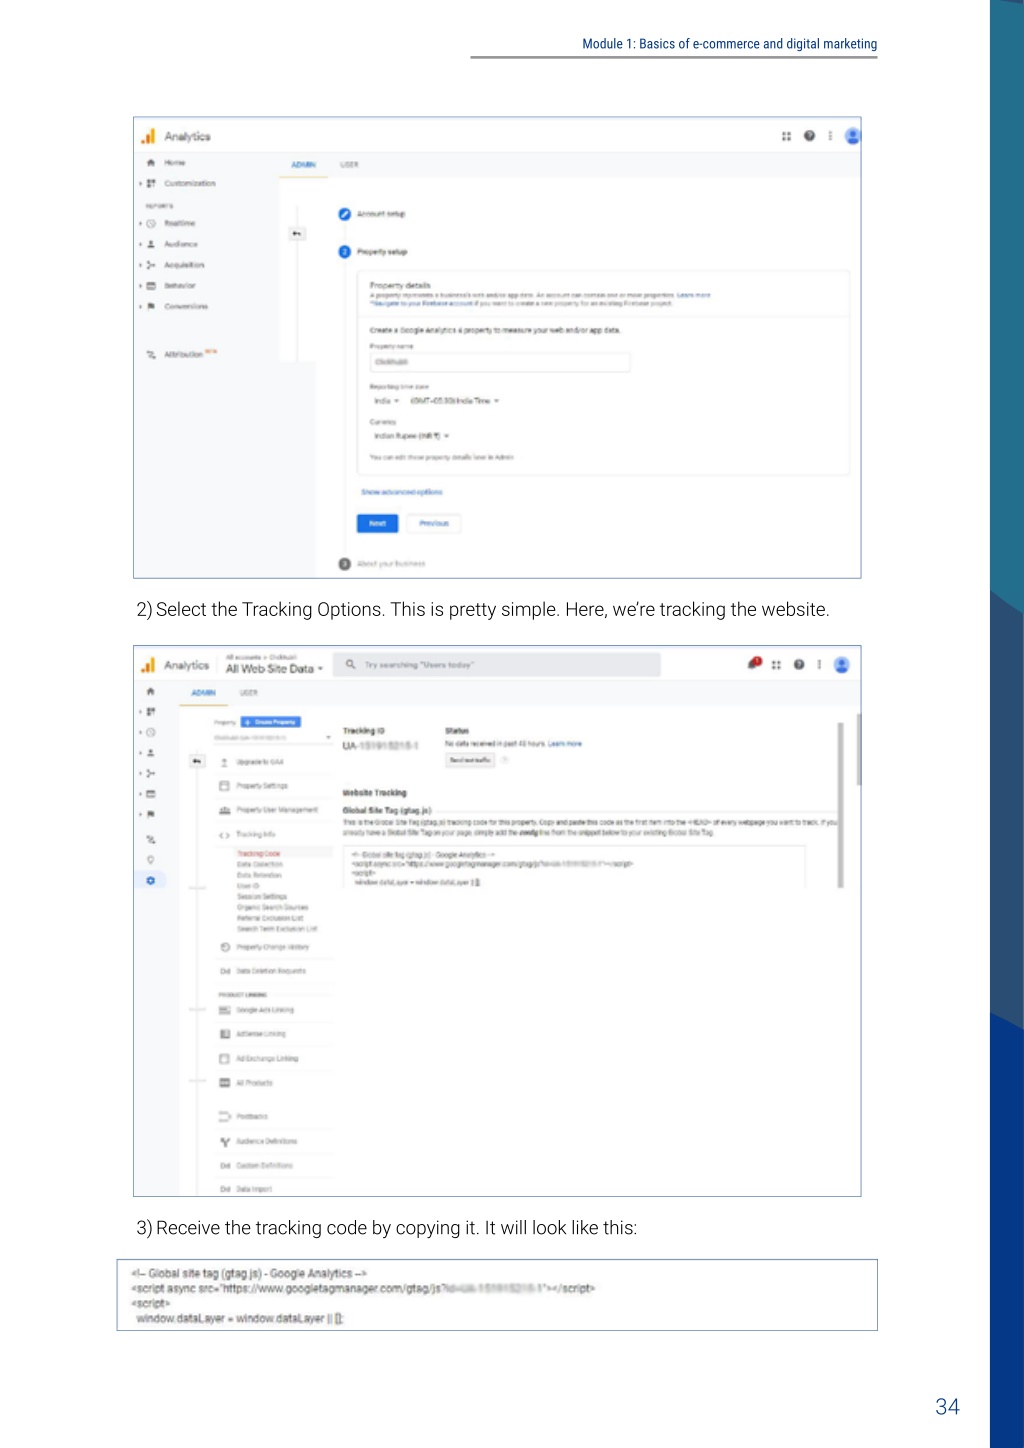Click the Property name input field
Image resolution: width=1024 pixels, height=1448 pixels.
point(500,362)
